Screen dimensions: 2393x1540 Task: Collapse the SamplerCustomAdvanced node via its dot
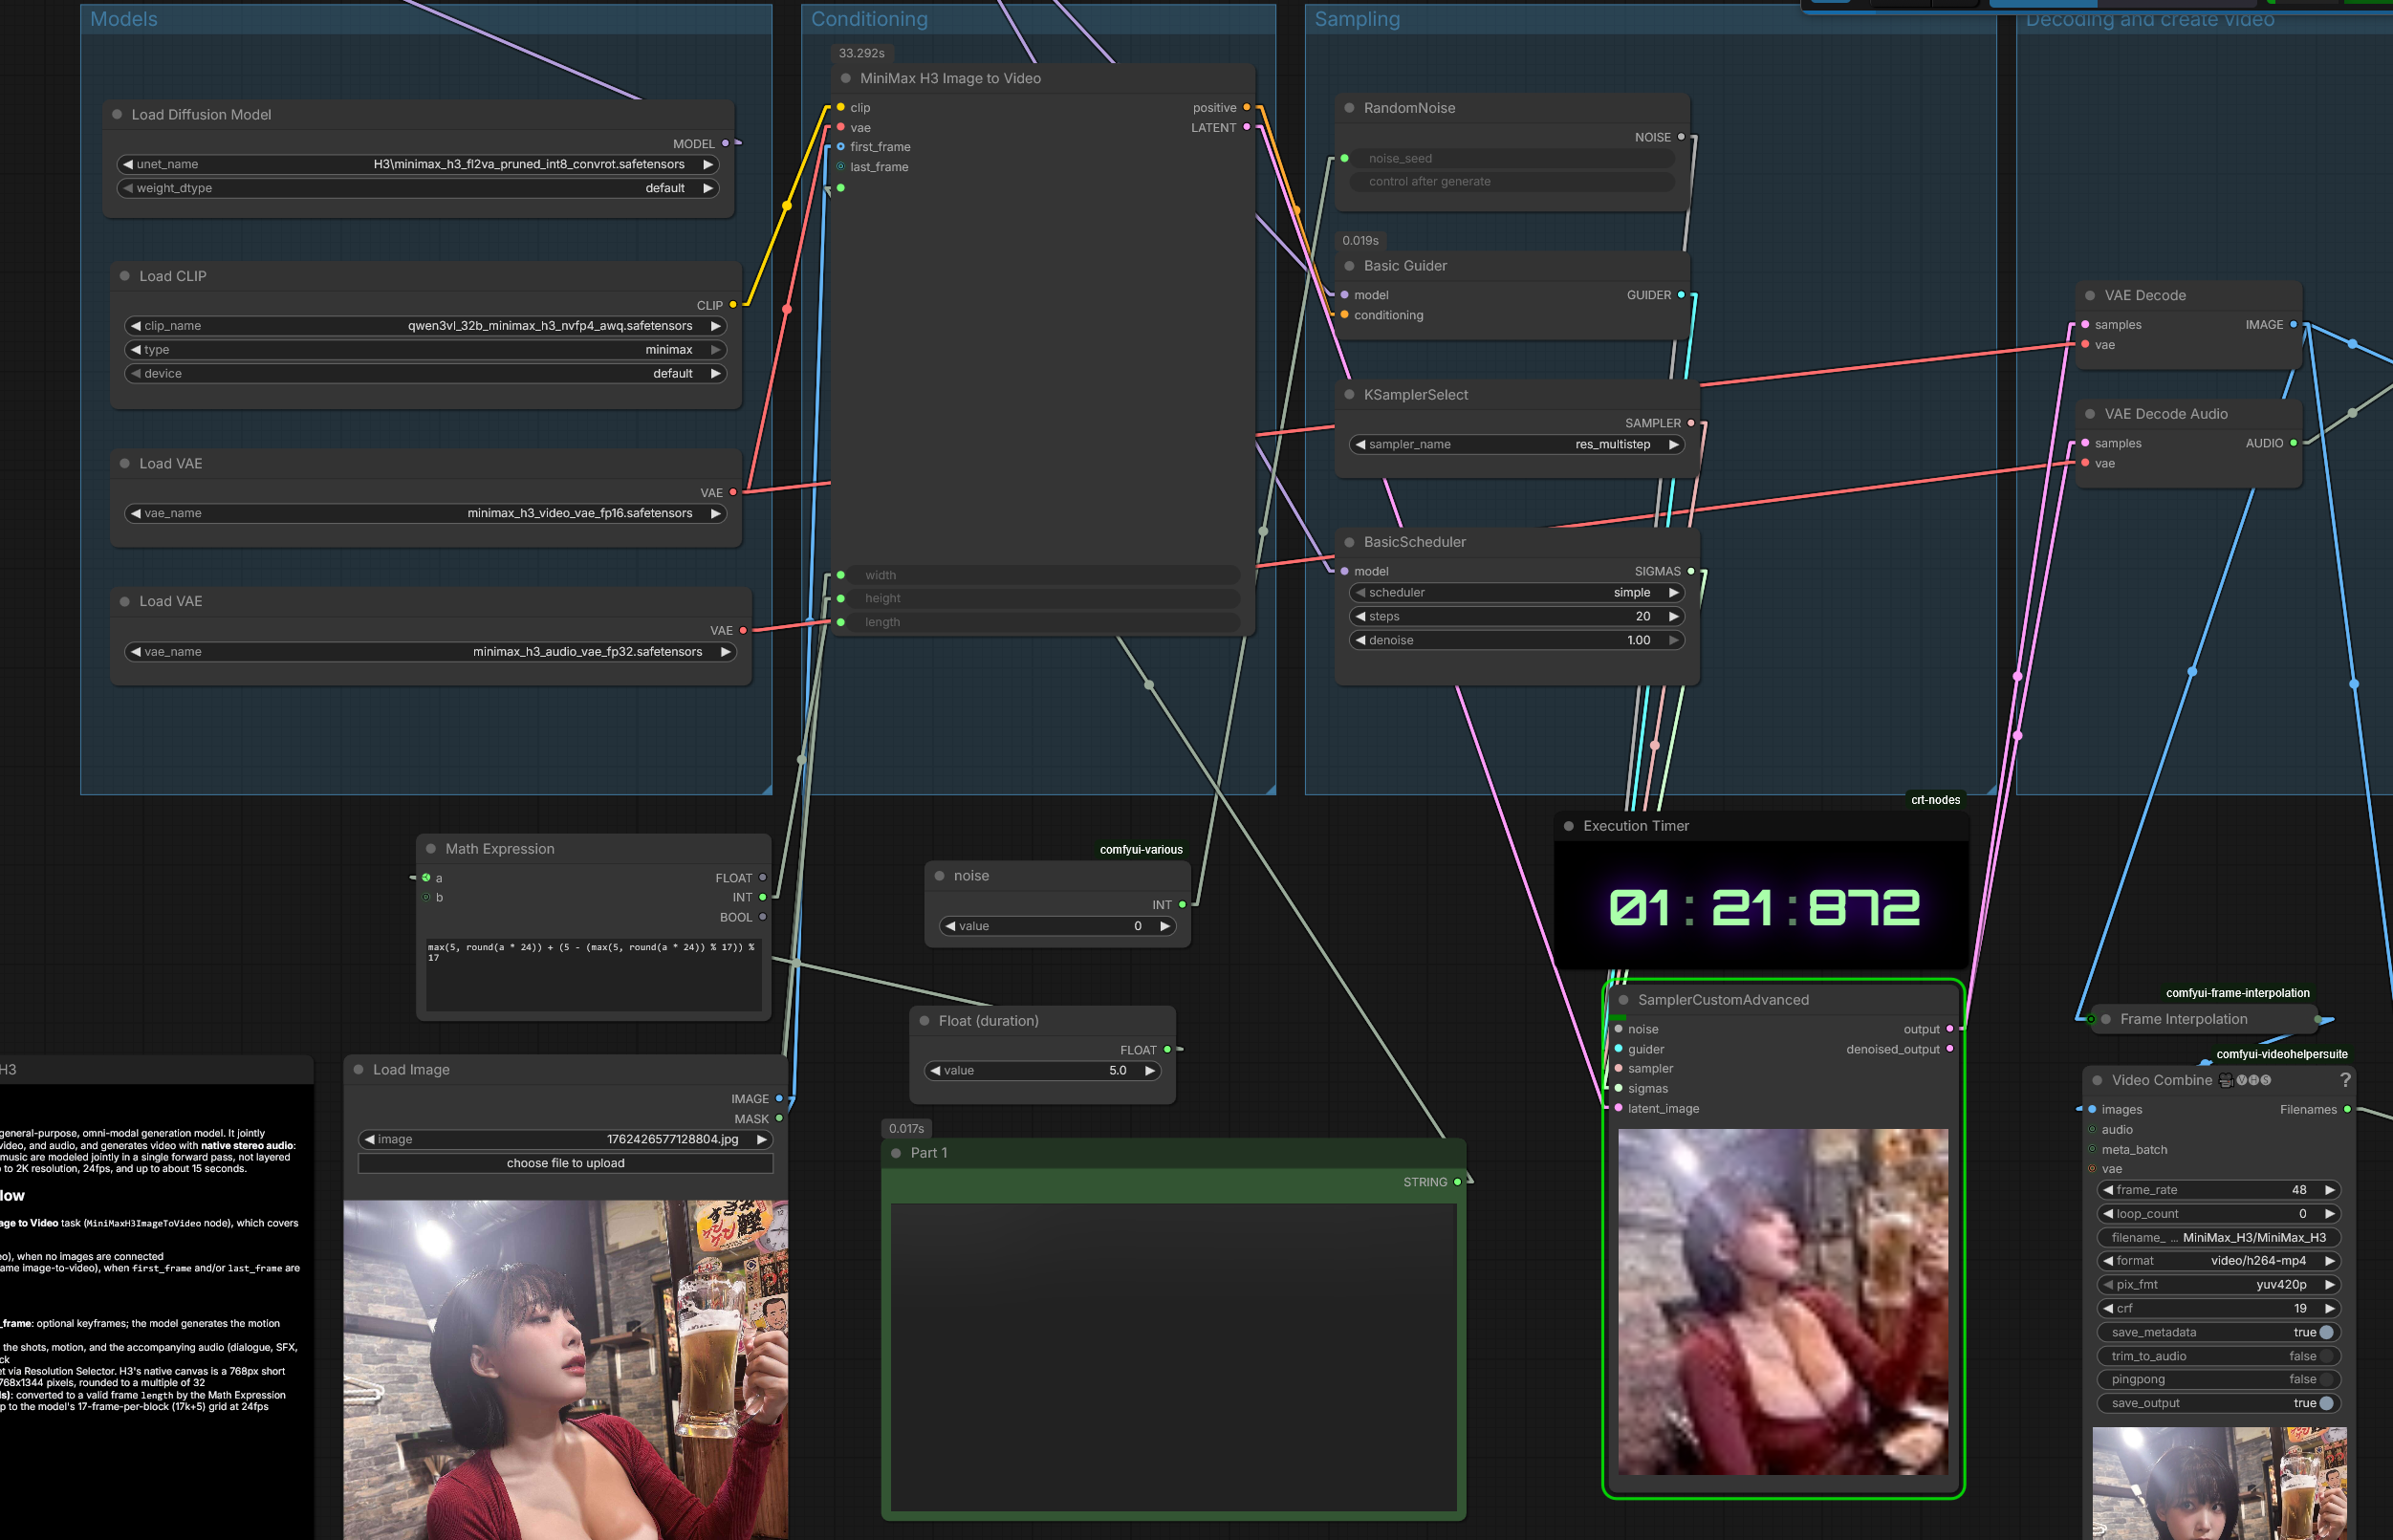[1624, 1000]
